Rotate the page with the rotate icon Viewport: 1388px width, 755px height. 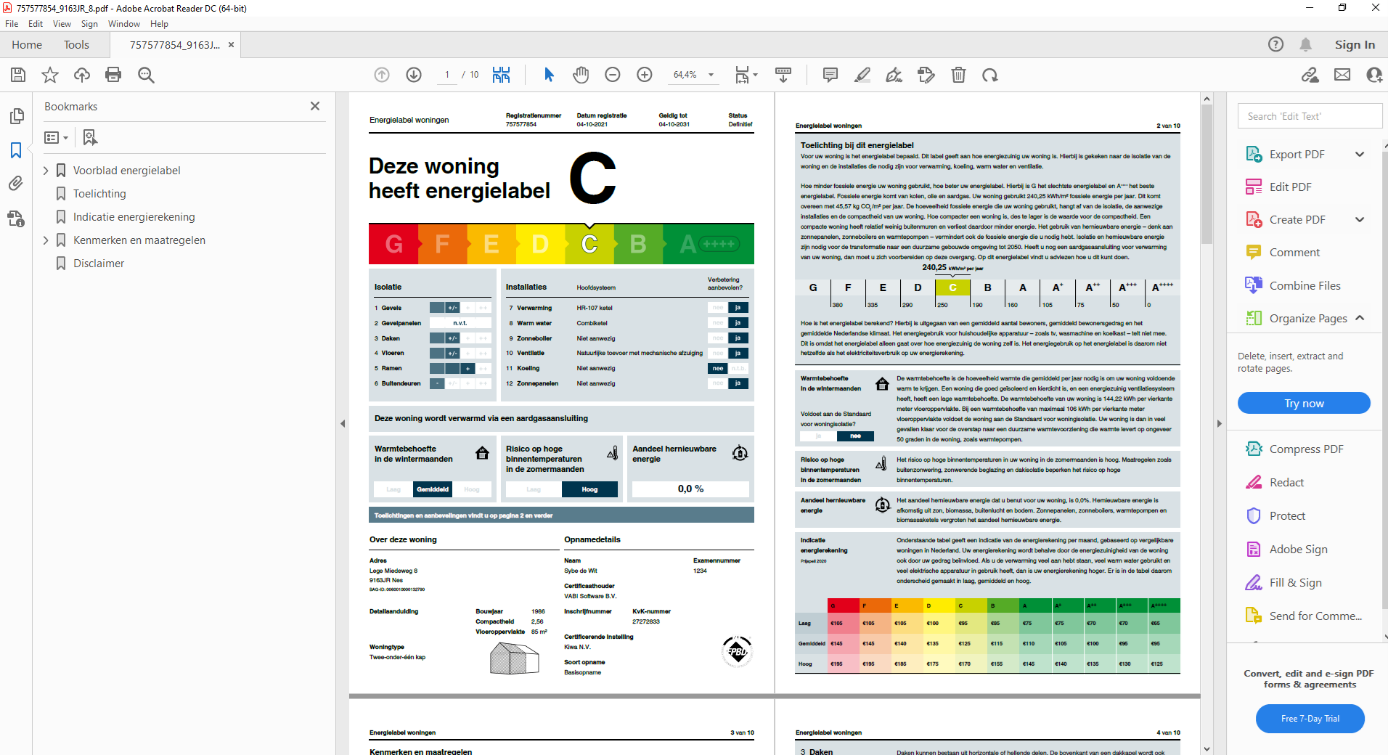click(x=990, y=75)
